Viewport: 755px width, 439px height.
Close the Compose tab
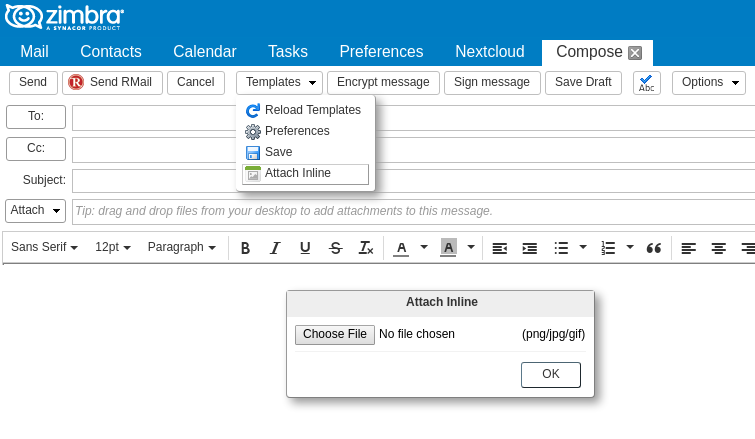tap(635, 53)
